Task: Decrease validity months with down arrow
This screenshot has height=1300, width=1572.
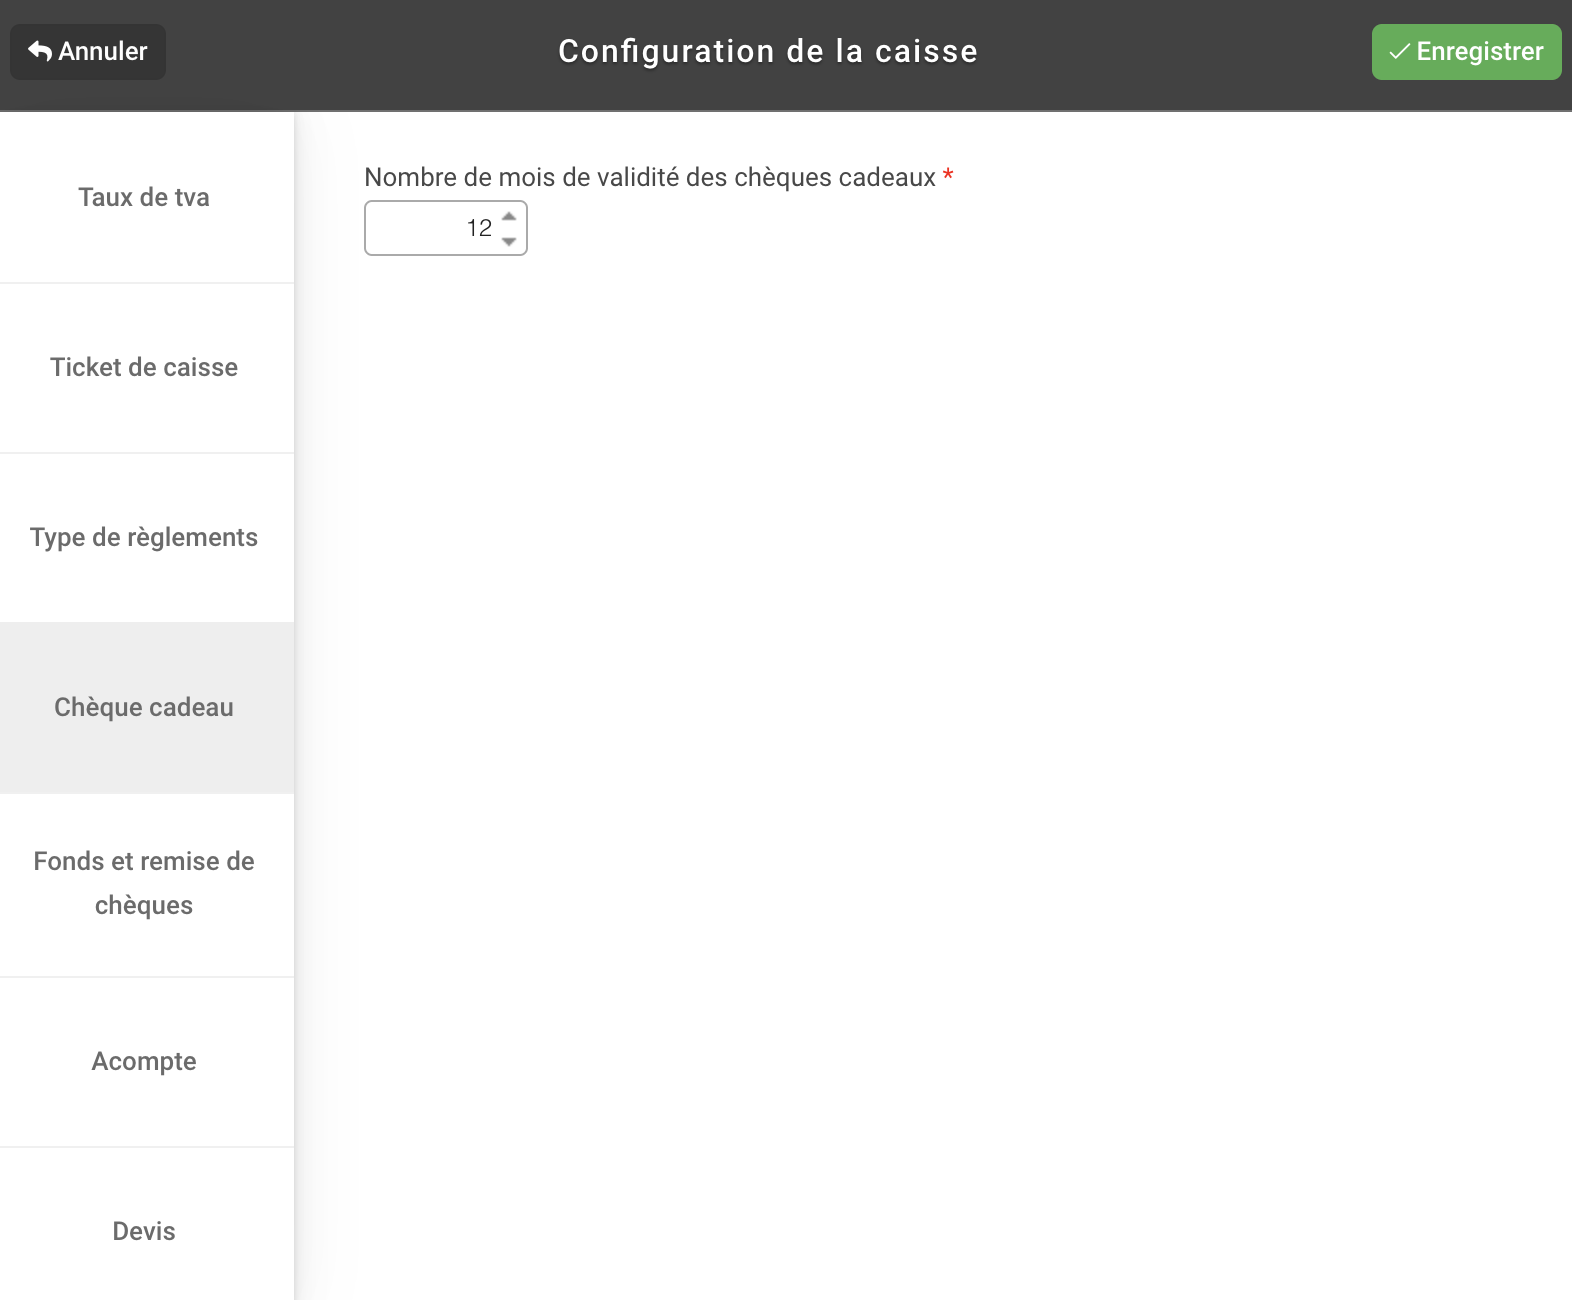Action: [x=509, y=241]
